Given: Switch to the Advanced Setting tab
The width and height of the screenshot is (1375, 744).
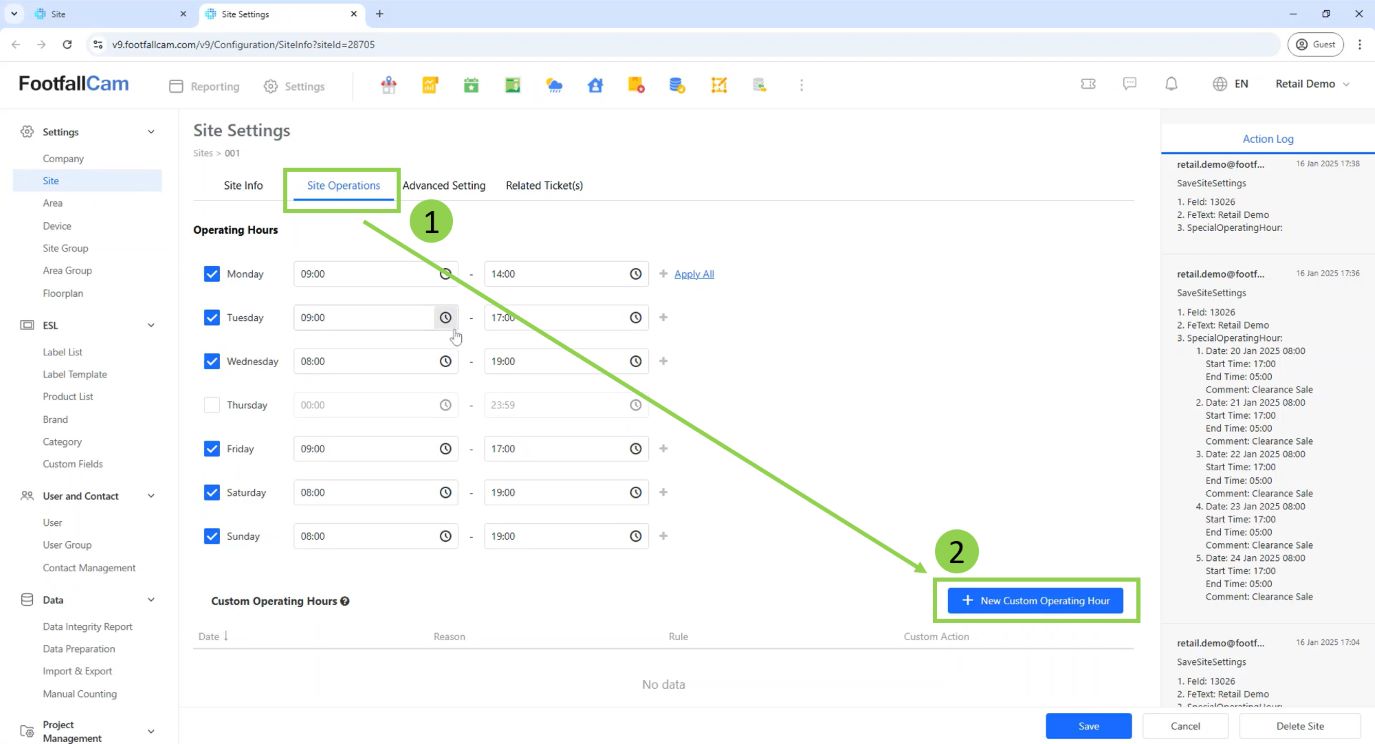Looking at the screenshot, I should coord(444,186).
